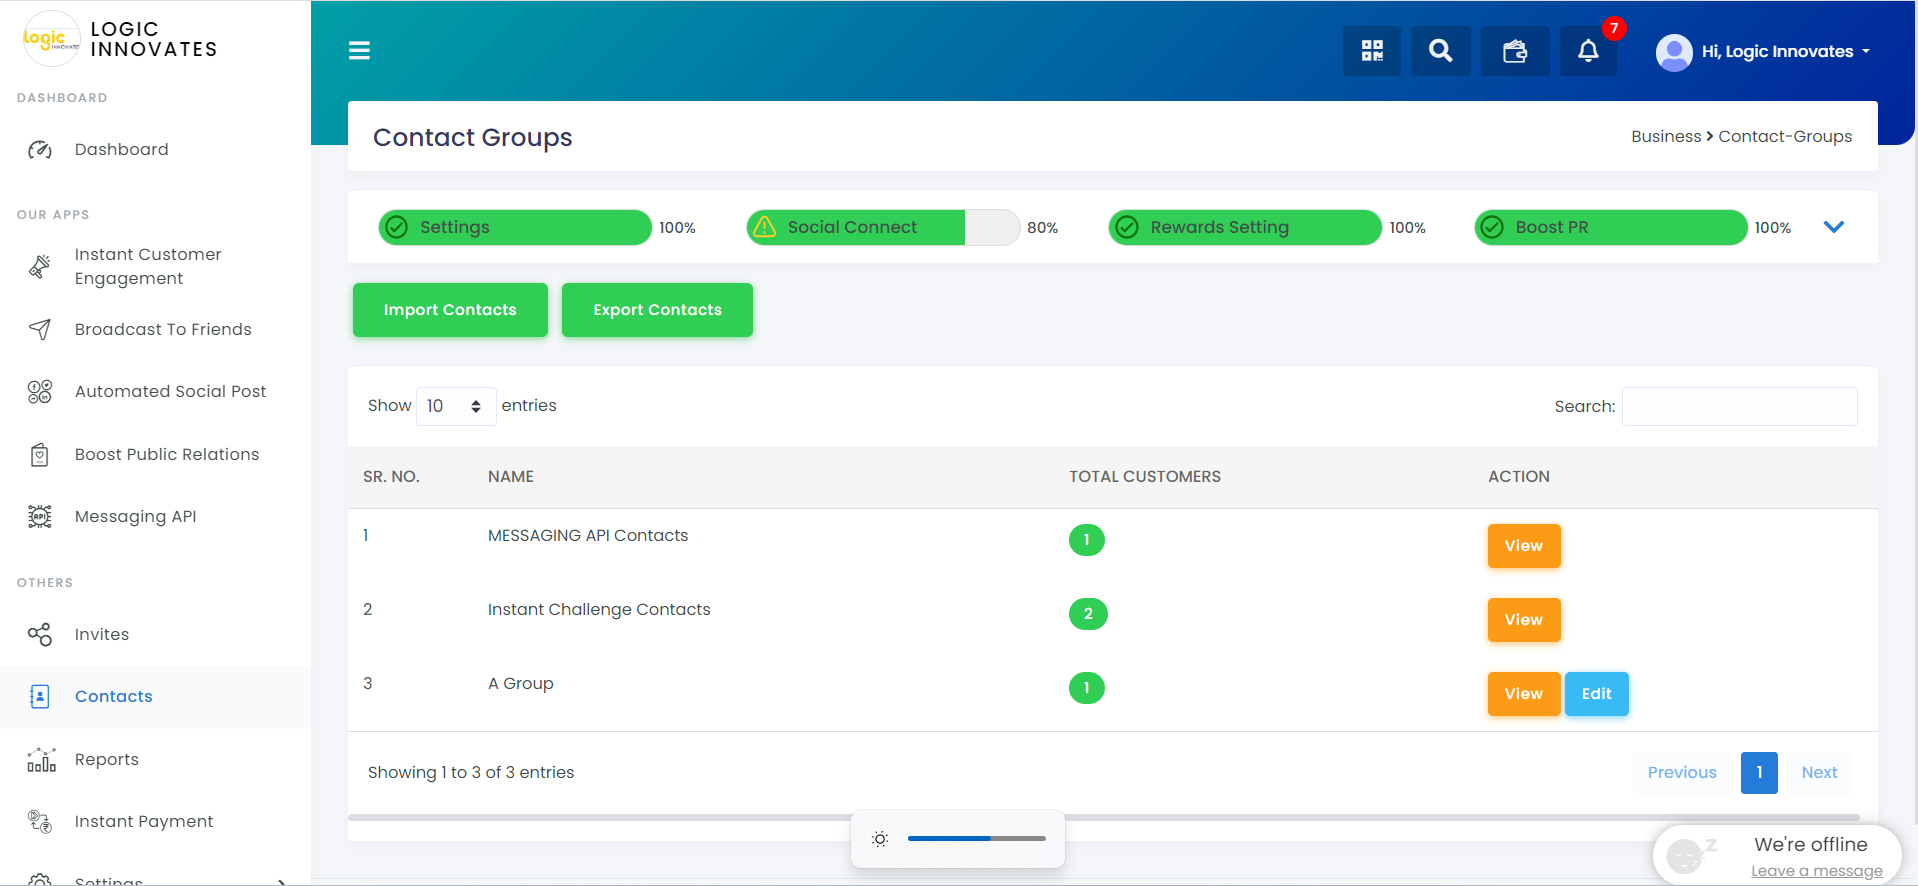
Task: Sort by the NAME column header
Action: point(511,477)
